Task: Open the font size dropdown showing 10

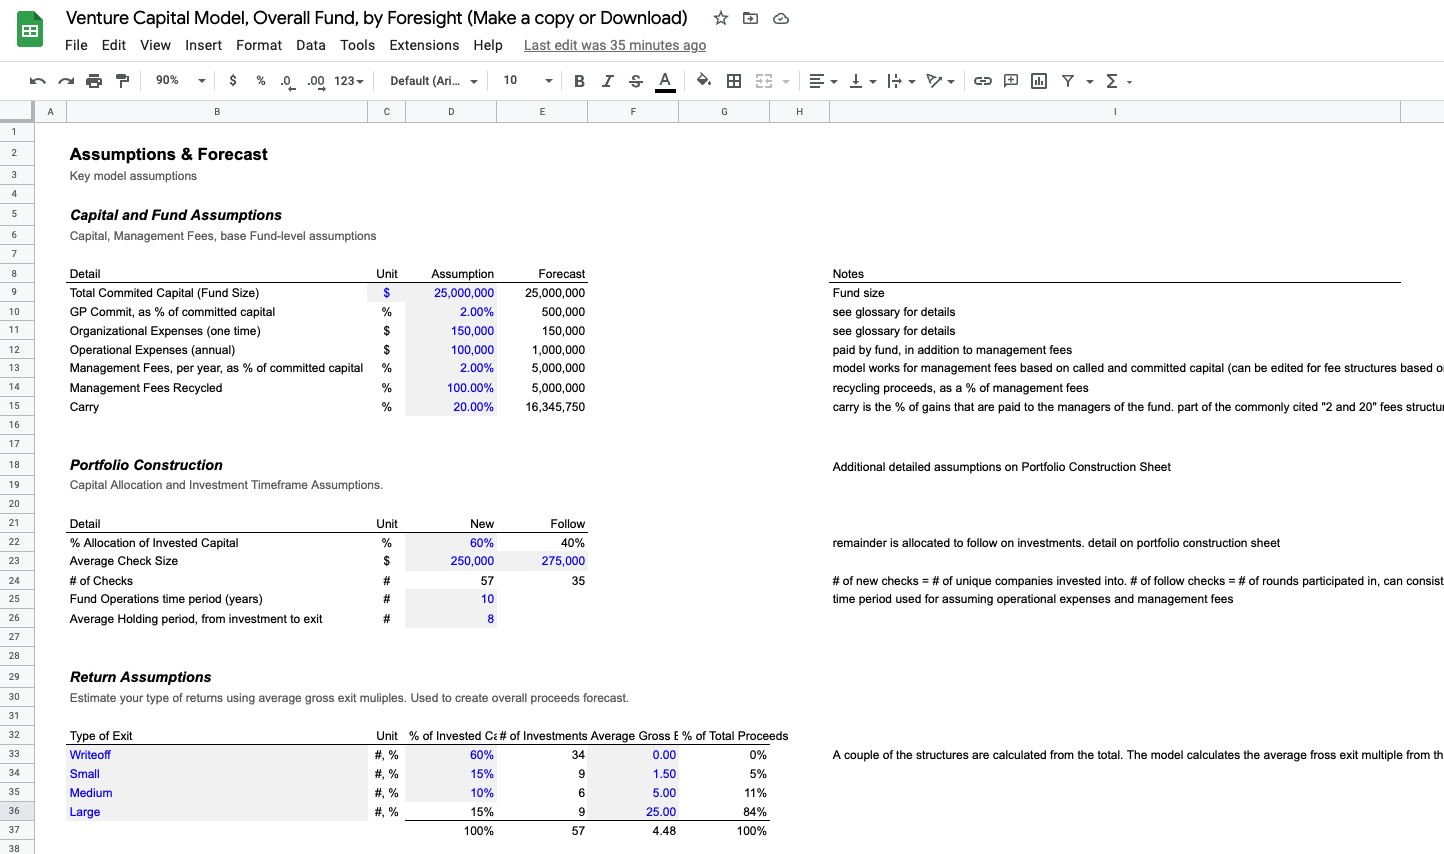Action: tap(524, 81)
